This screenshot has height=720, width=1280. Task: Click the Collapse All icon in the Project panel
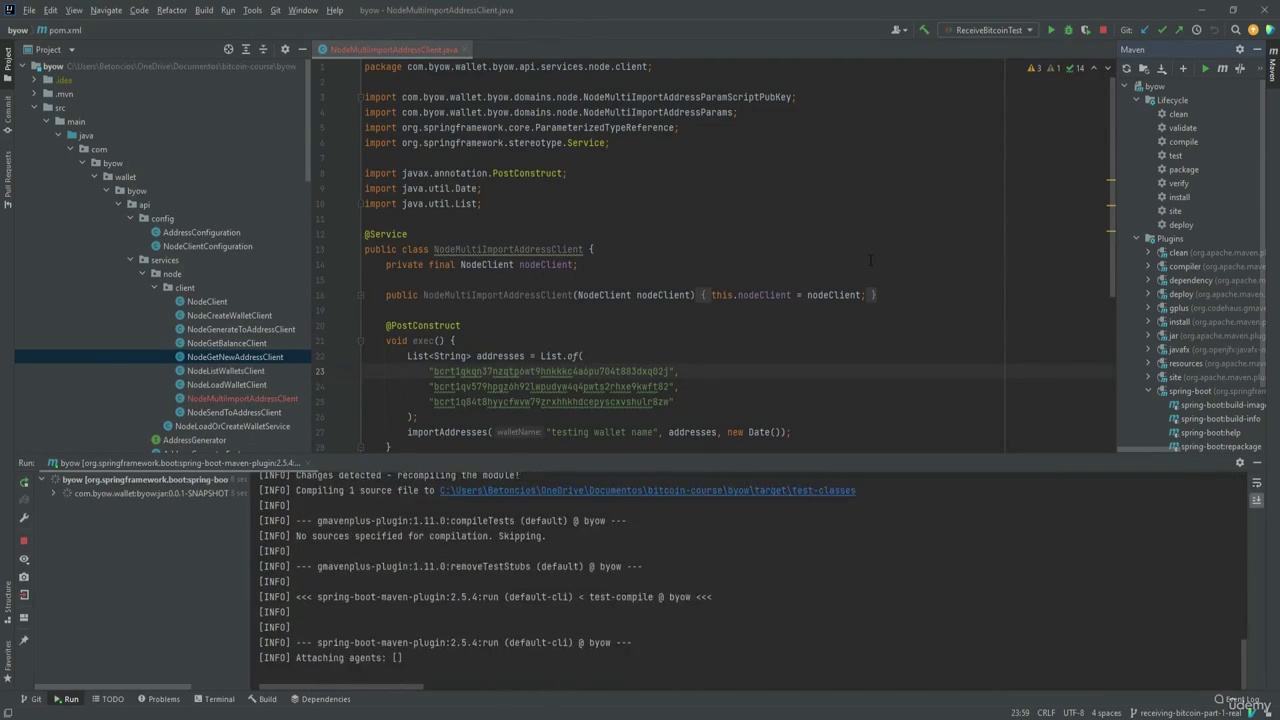[263, 49]
